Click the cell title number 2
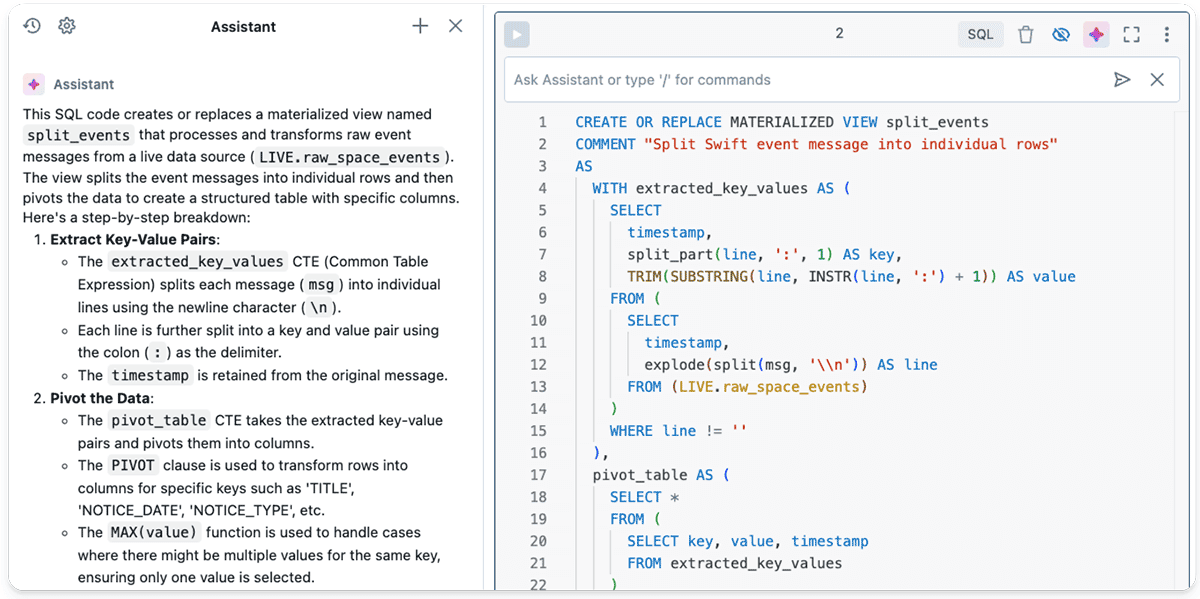The image size is (1200, 599). [x=839, y=34]
